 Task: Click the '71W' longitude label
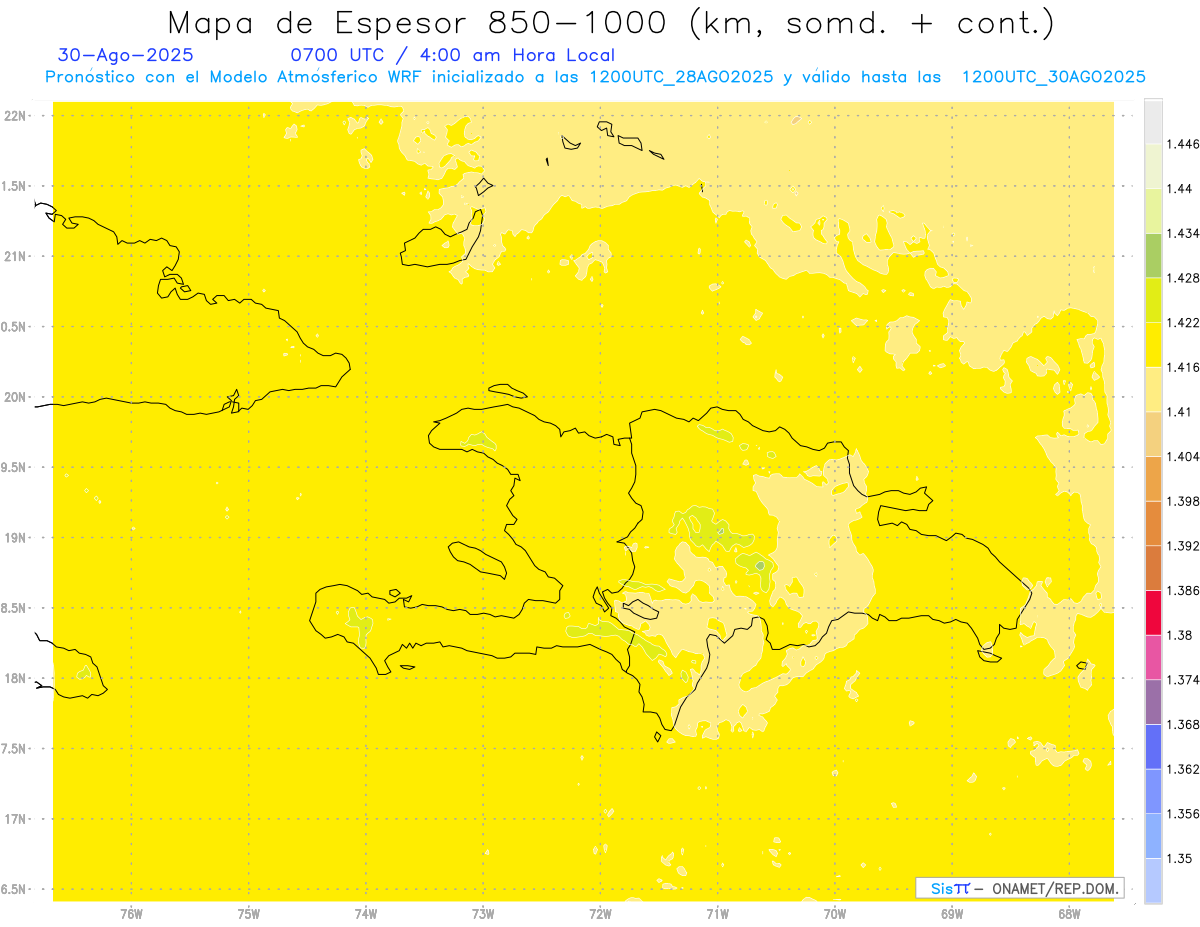pyautogui.click(x=717, y=913)
